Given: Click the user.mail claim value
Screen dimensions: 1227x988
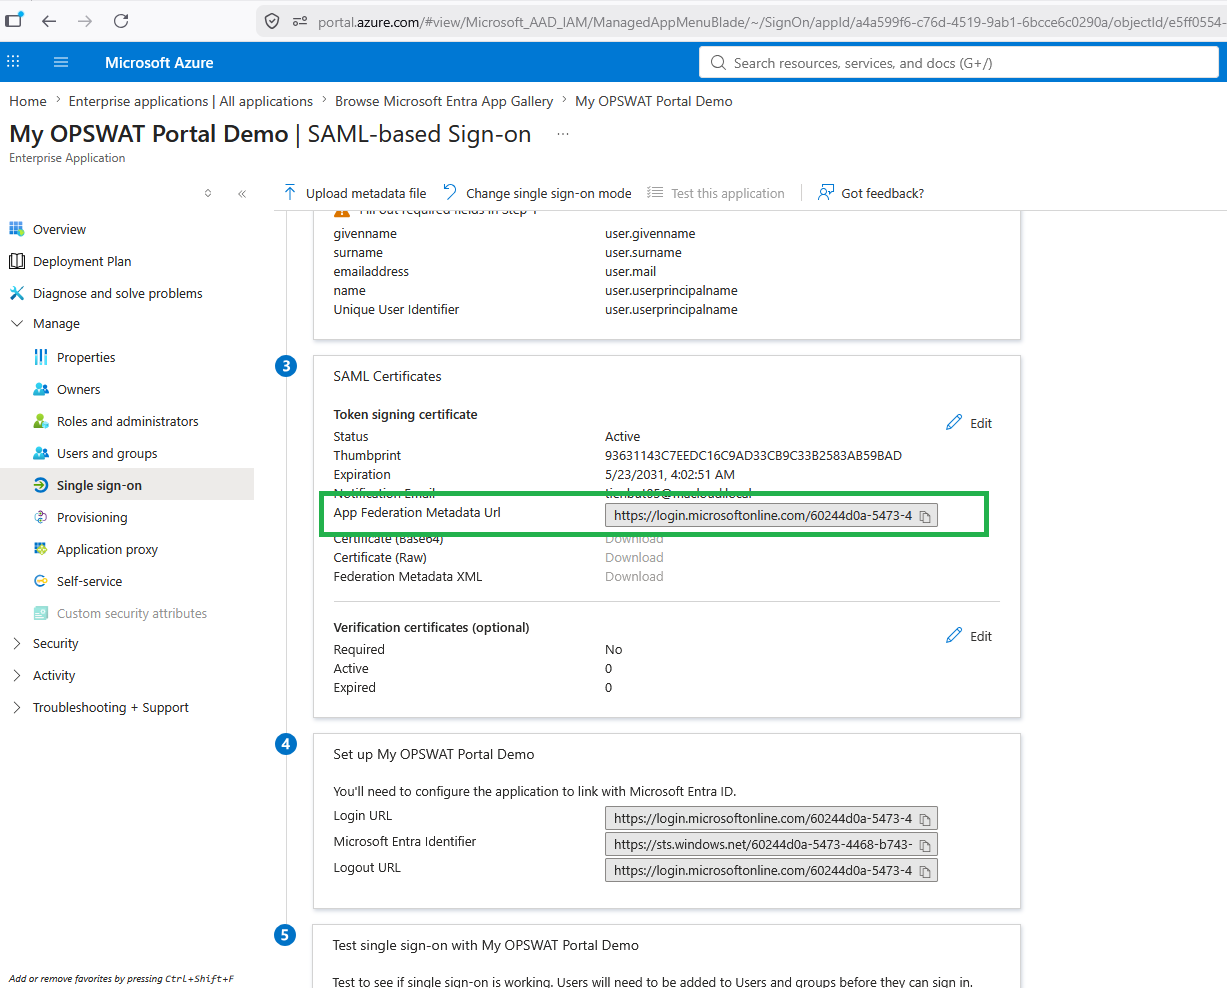Looking at the screenshot, I should click(631, 271).
